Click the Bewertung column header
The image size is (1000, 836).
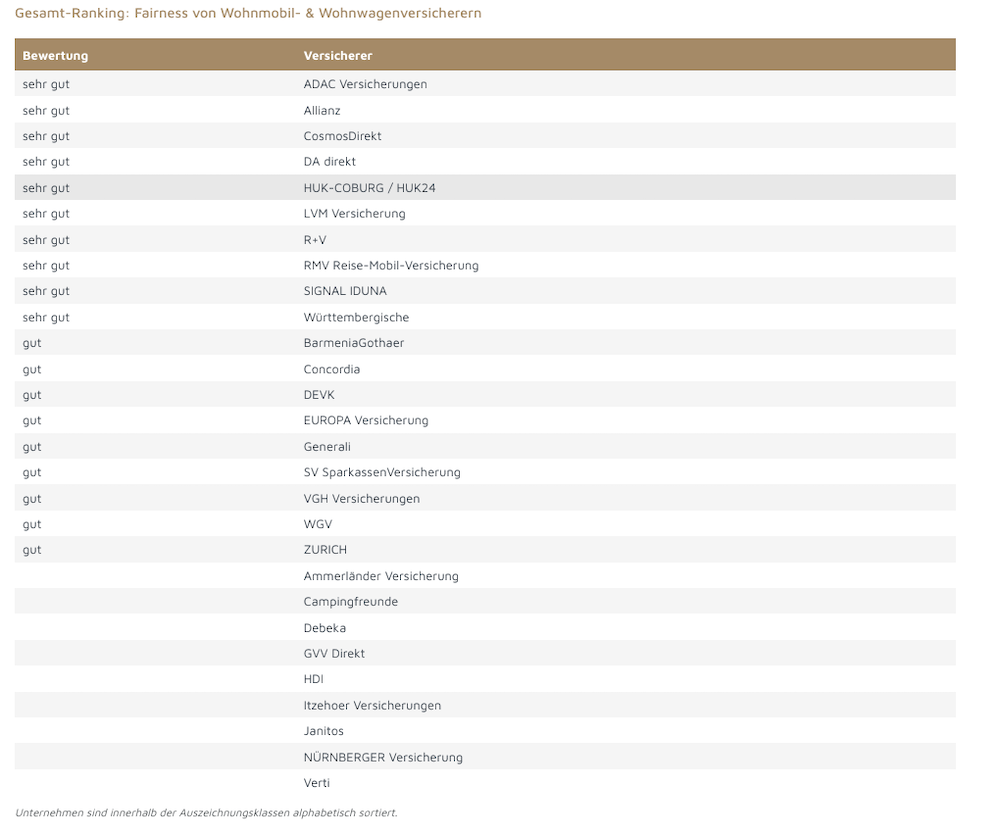(55, 55)
